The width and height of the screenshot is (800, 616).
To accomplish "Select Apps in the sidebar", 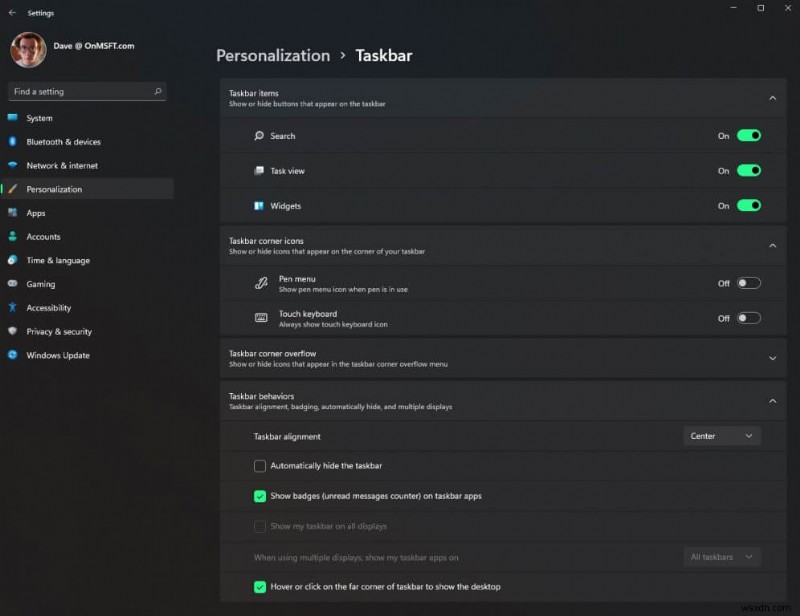I will tap(35, 212).
